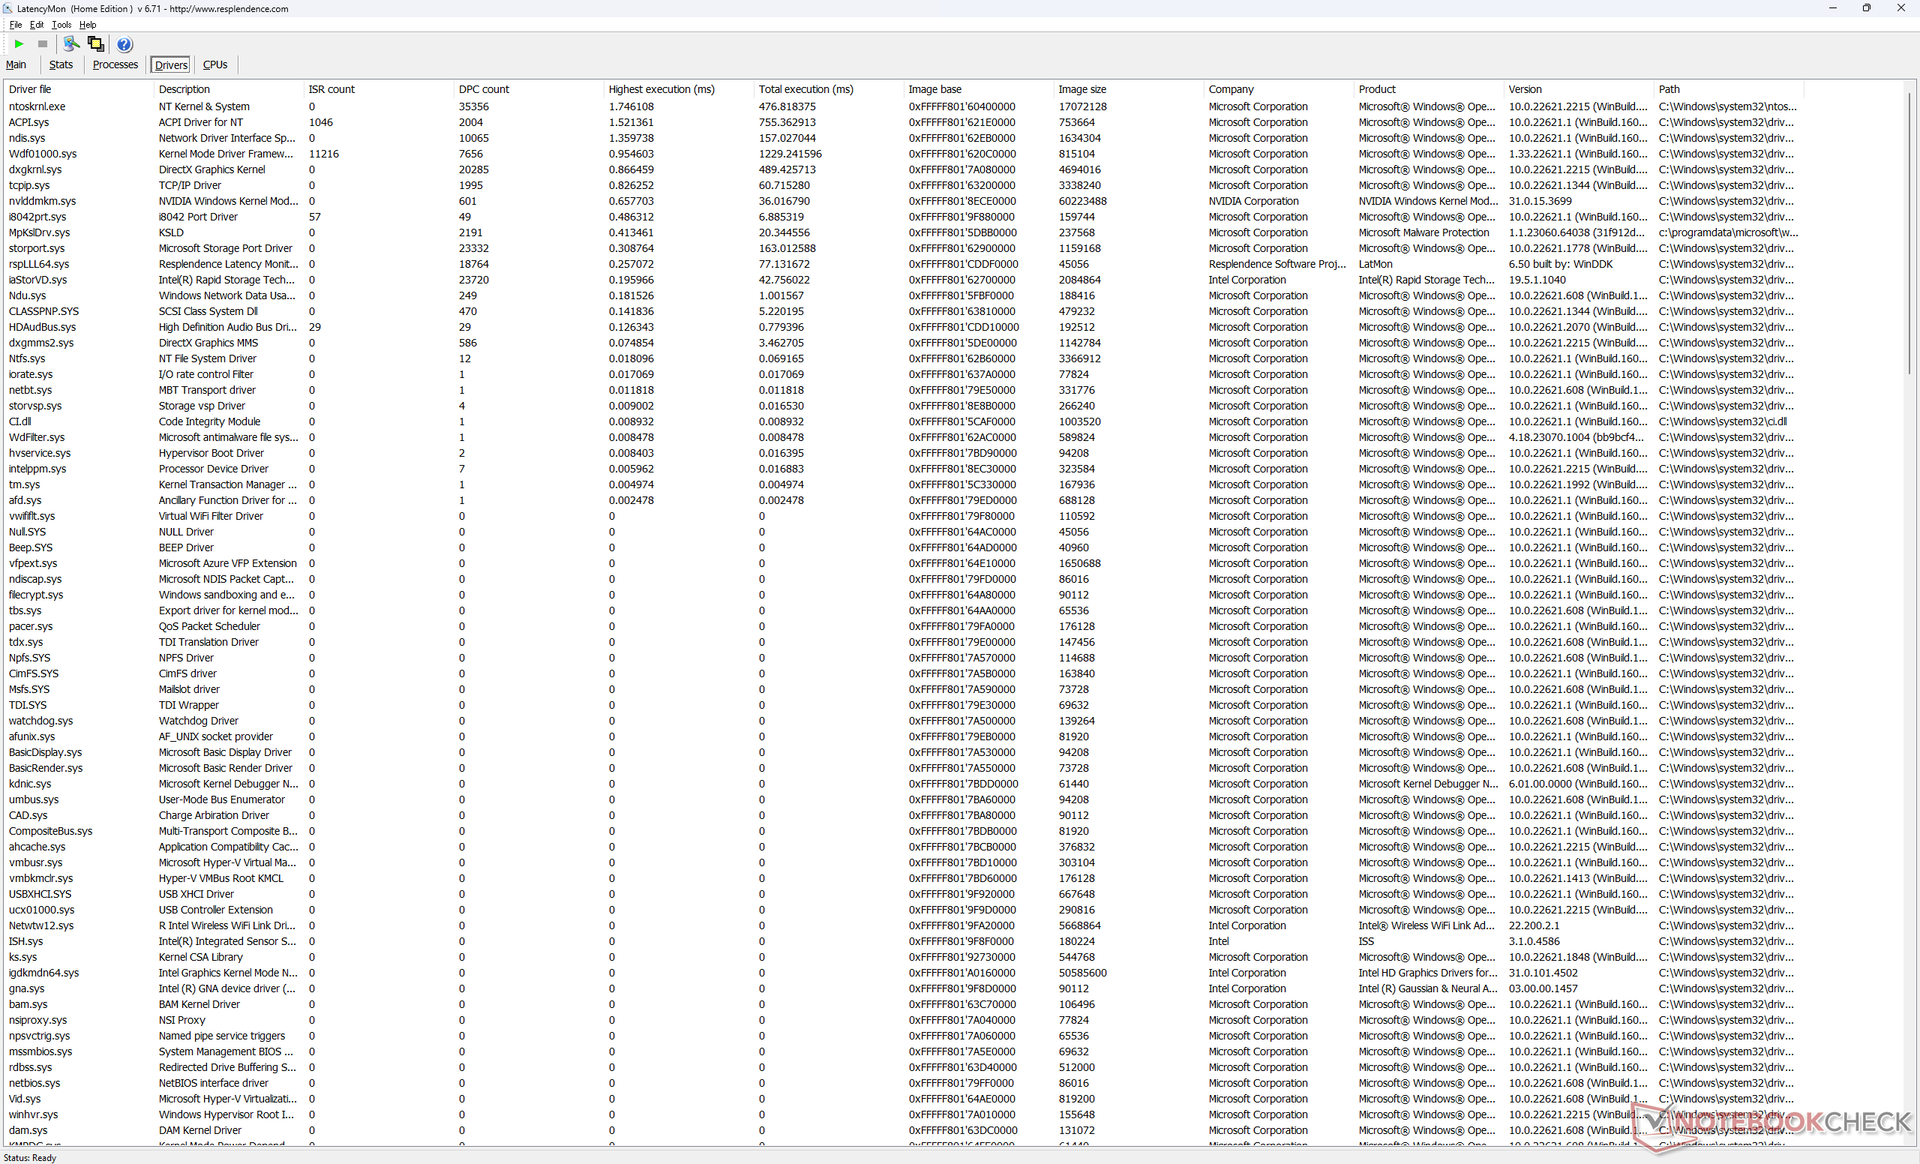Sort by Total execution (ms) column header

pos(805,89)
